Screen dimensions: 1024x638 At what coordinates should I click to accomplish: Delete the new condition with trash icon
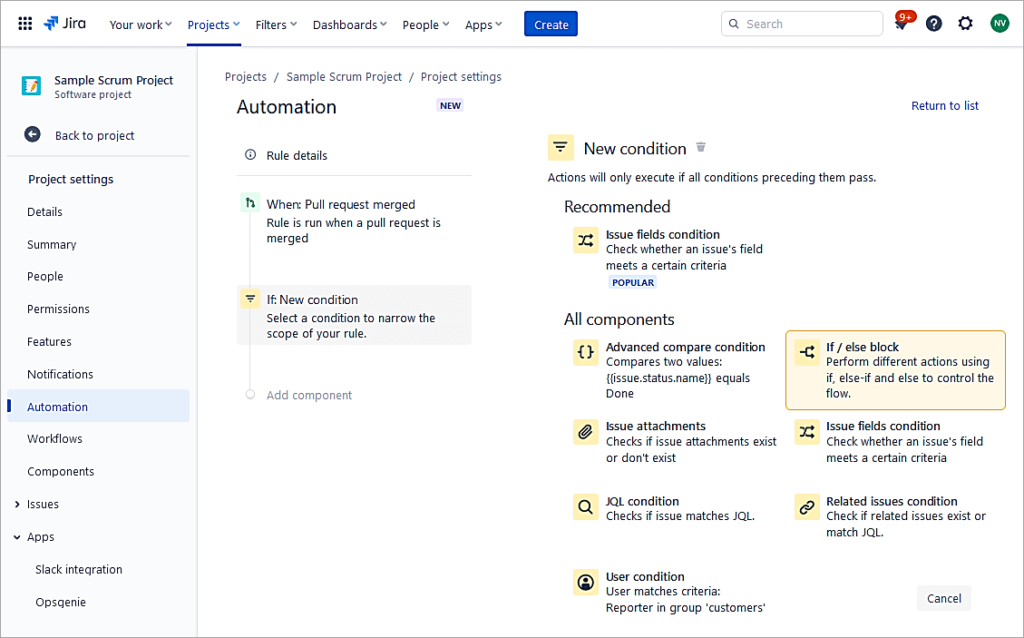(x=701, y=148)
